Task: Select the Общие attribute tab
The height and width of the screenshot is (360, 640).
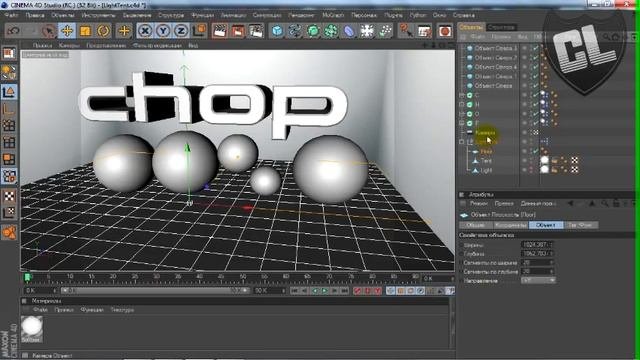Action: [475, 225]
